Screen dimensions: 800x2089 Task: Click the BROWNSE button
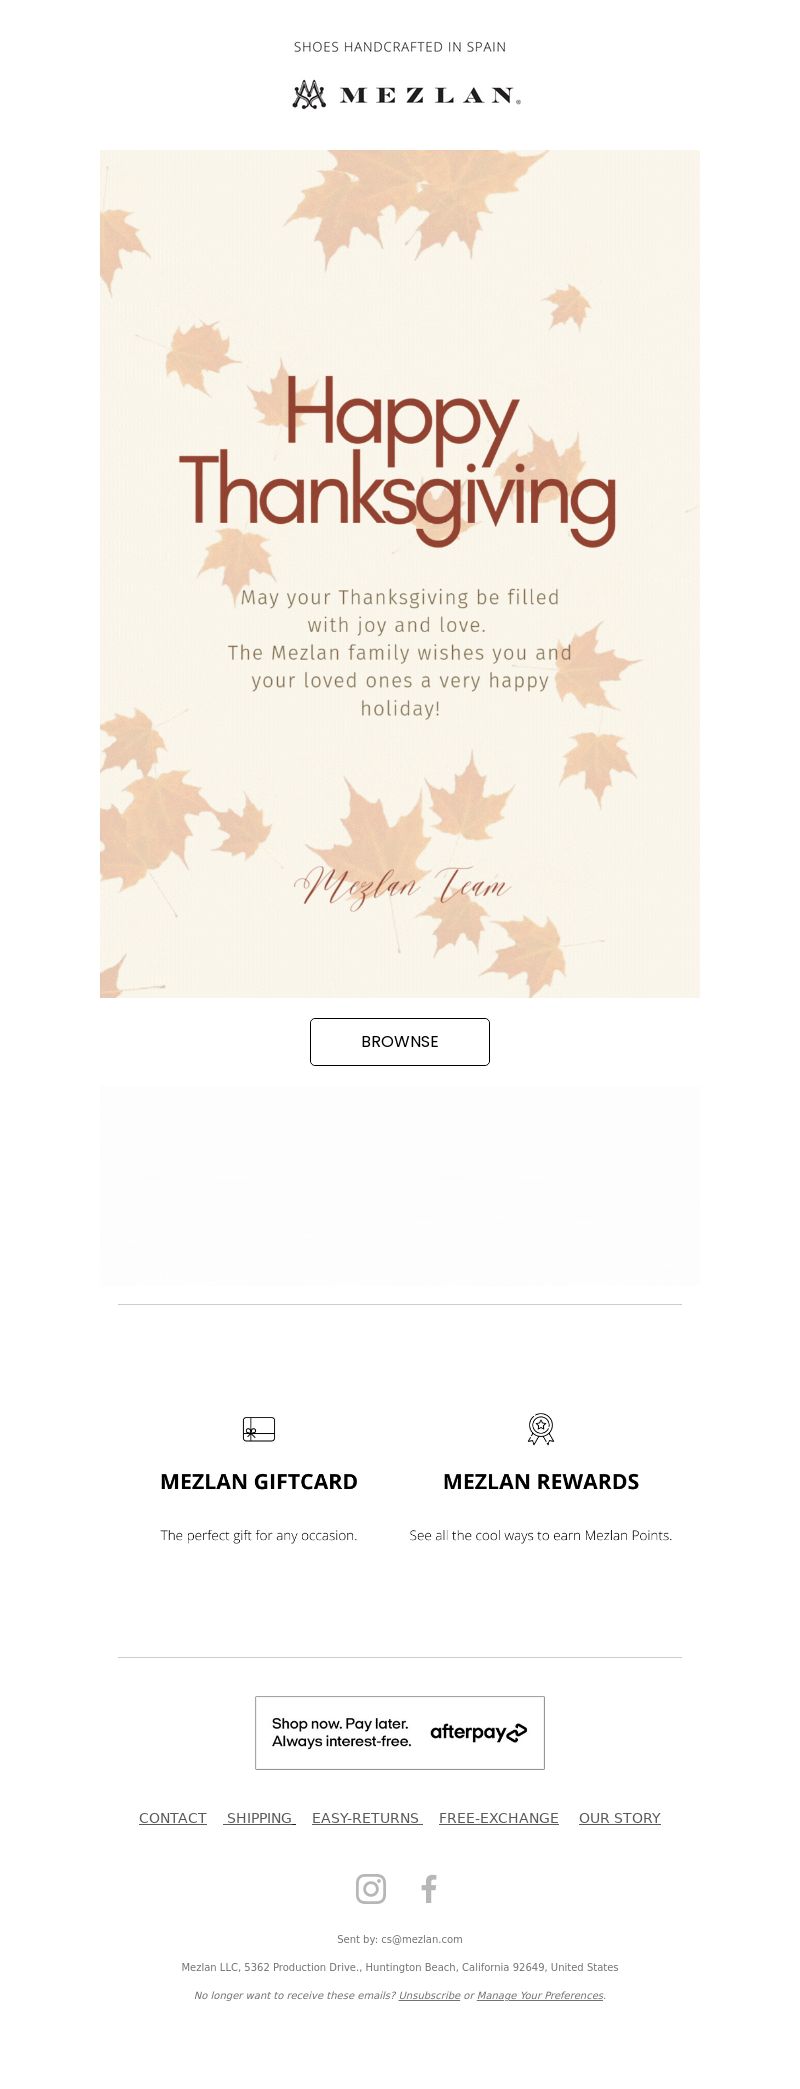(400, 1042)
